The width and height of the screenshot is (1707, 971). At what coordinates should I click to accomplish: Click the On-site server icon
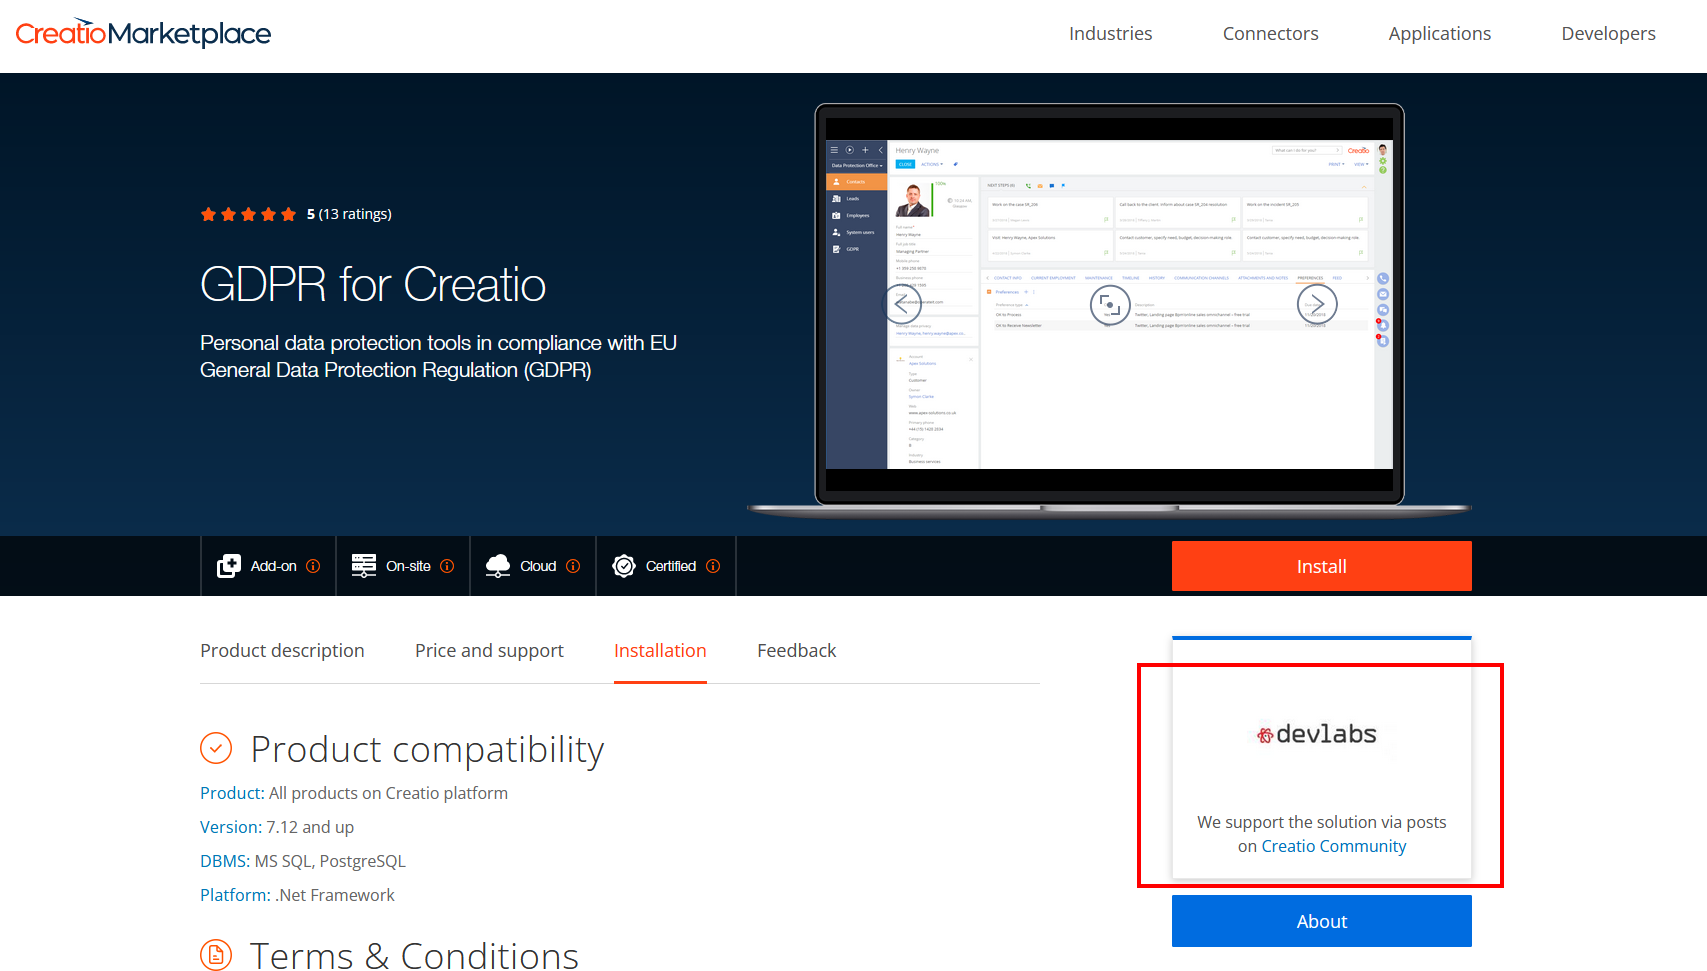pos(364,566)
